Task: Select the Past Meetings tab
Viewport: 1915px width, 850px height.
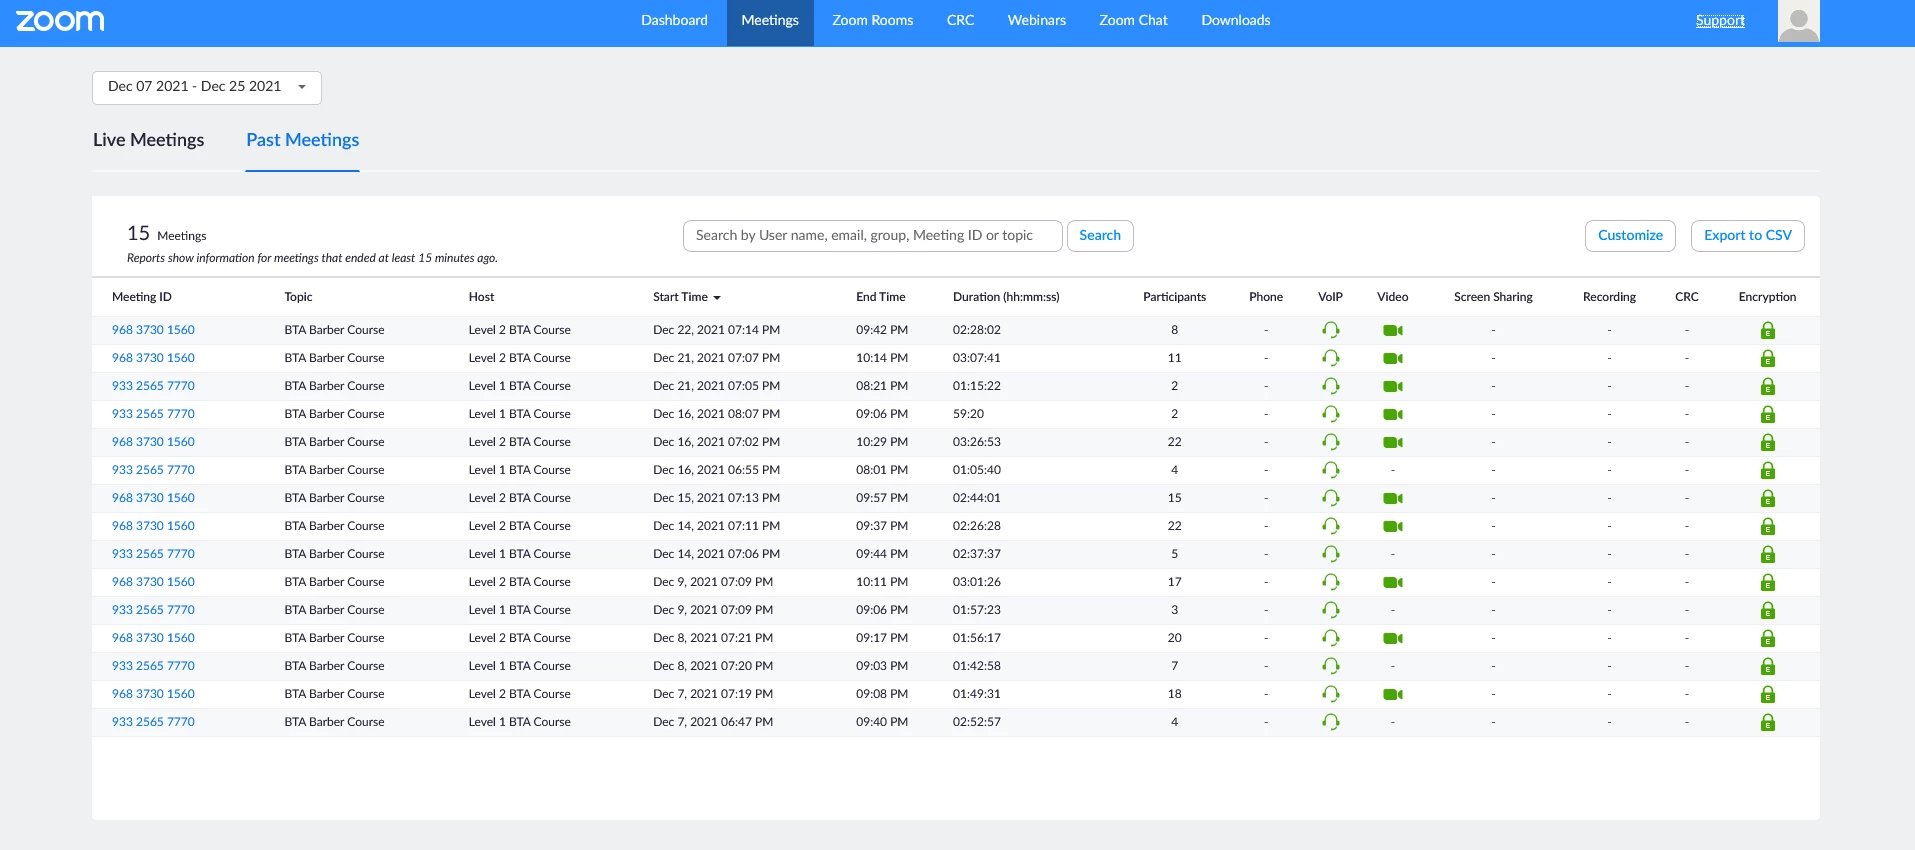Action: pyautogui.click(x=303, y=140)
